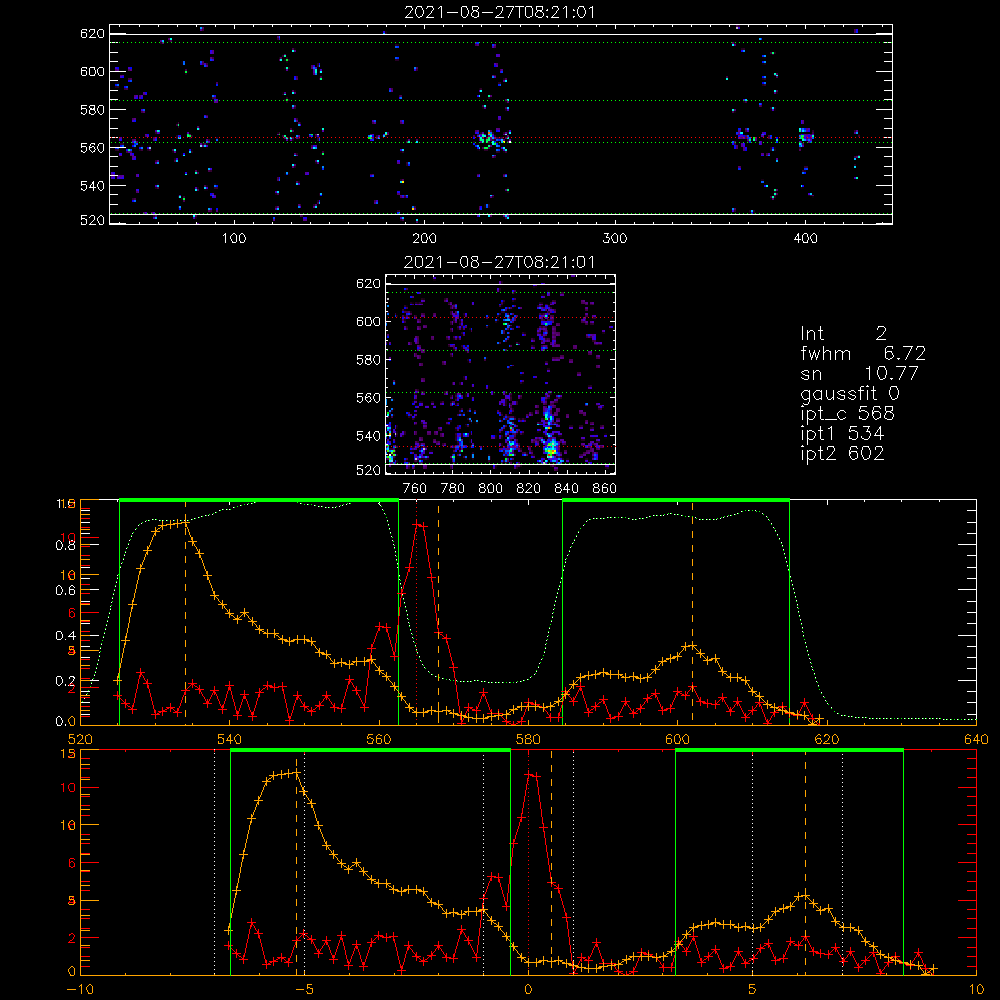This screenshot has width=1000, height=1000.
Task: Click x-axis label 300 of the wide top image
Action: [615, 239]
